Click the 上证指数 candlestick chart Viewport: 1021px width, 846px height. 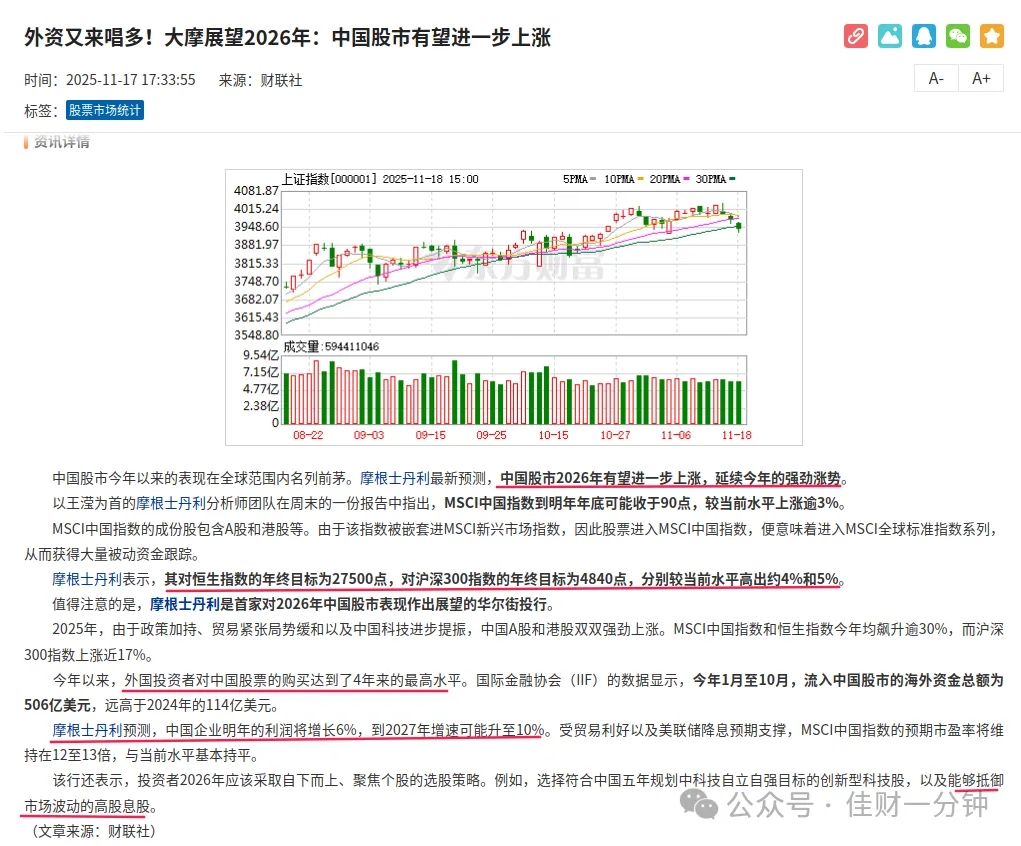(512, 260)
